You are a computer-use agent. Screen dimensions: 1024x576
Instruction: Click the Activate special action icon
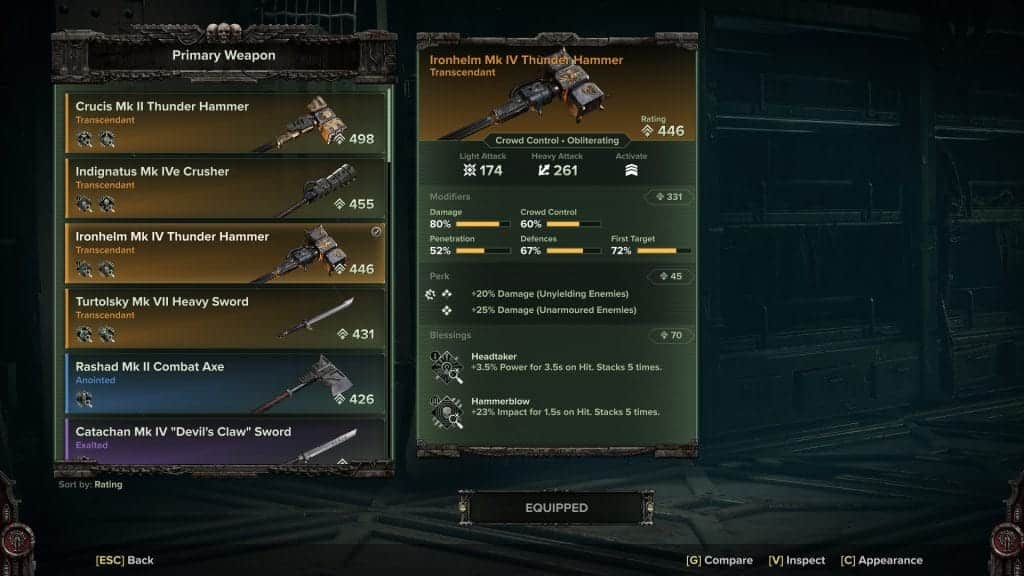pos(631,170)
